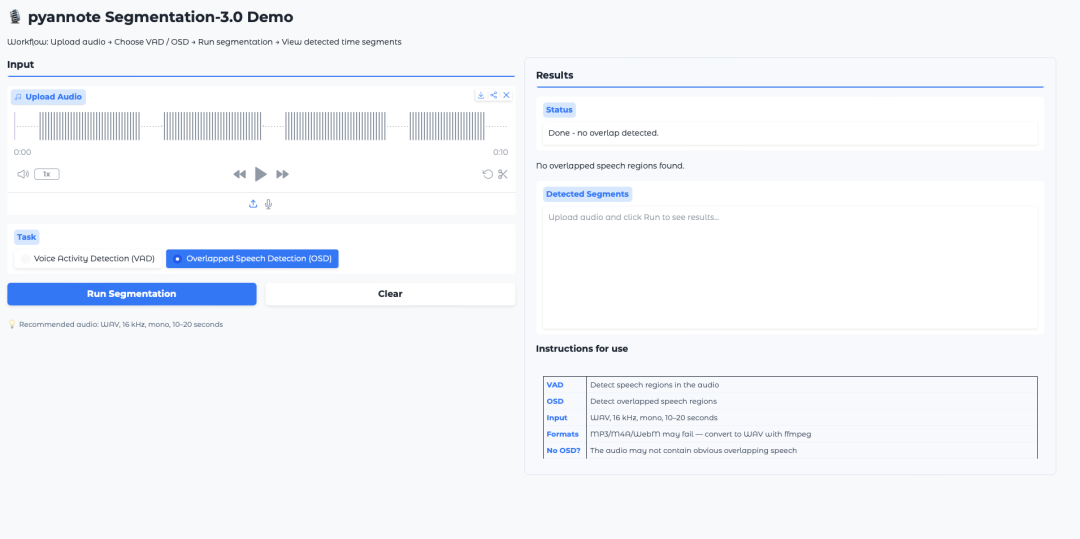Click the VAD row in instructions table
The width and height of the screenshot is (1080, 539).
[x=790, y=385]
